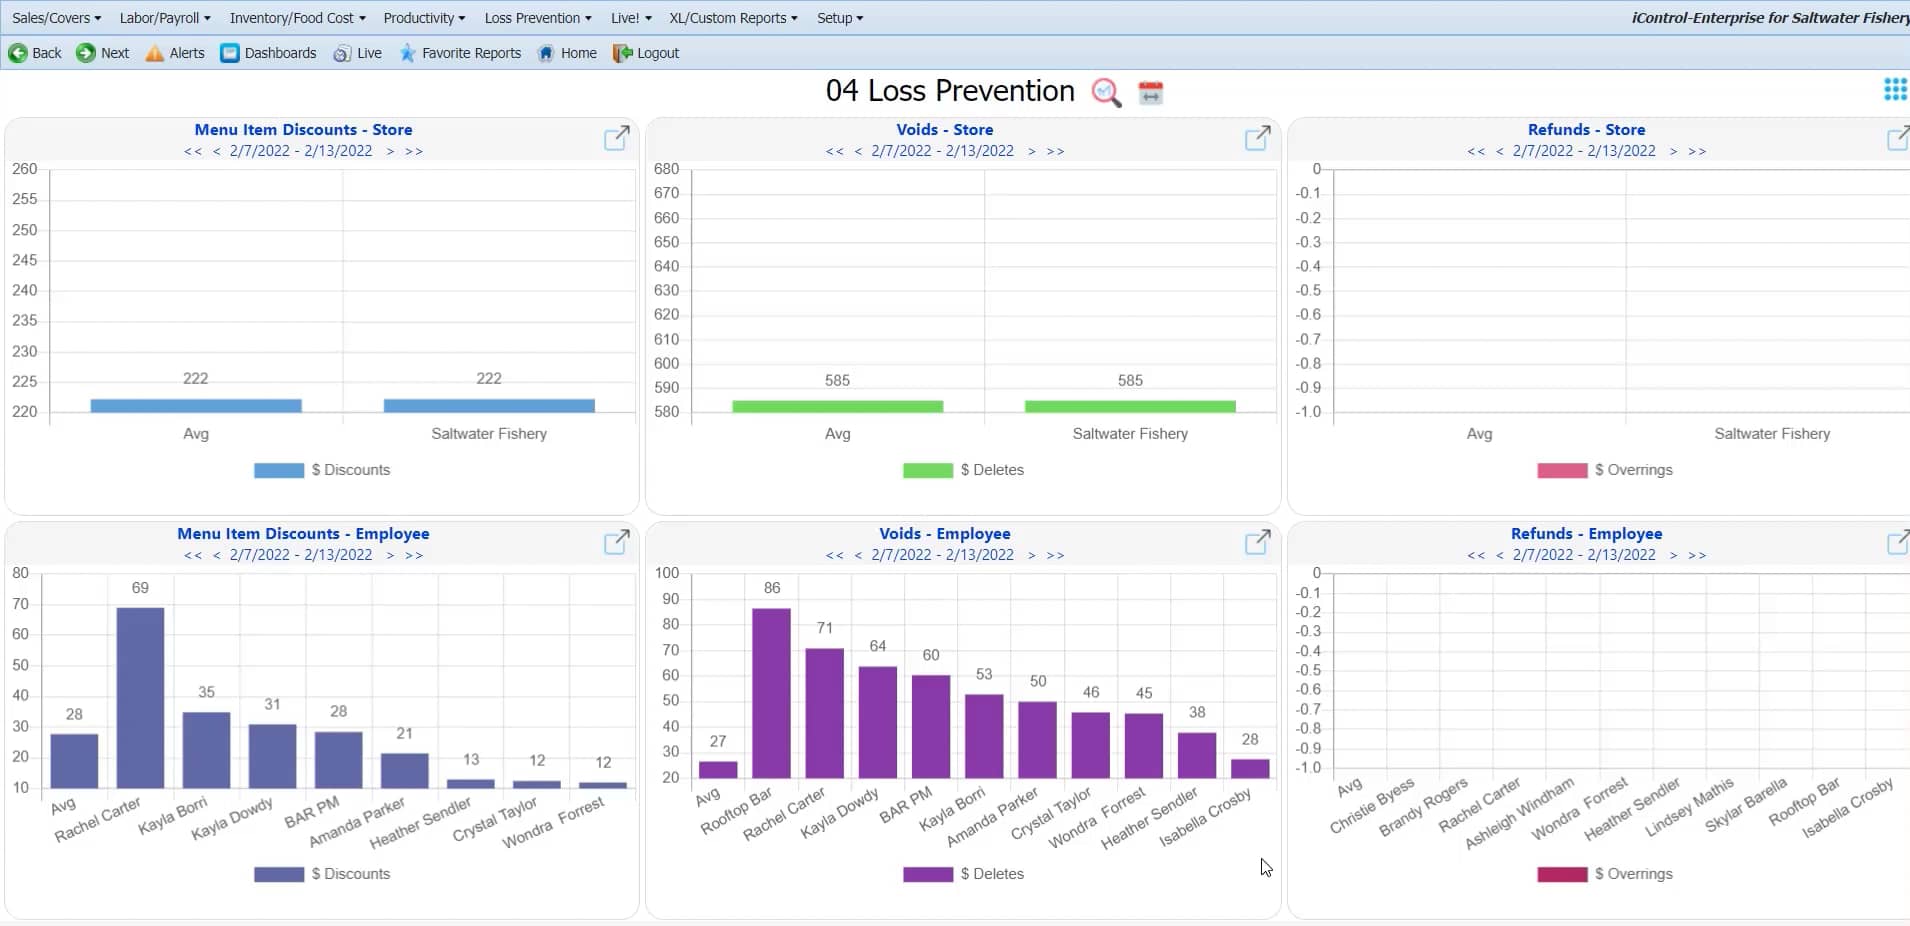Open Live data view
1910x926 pixels.
[x=357, y=53]
